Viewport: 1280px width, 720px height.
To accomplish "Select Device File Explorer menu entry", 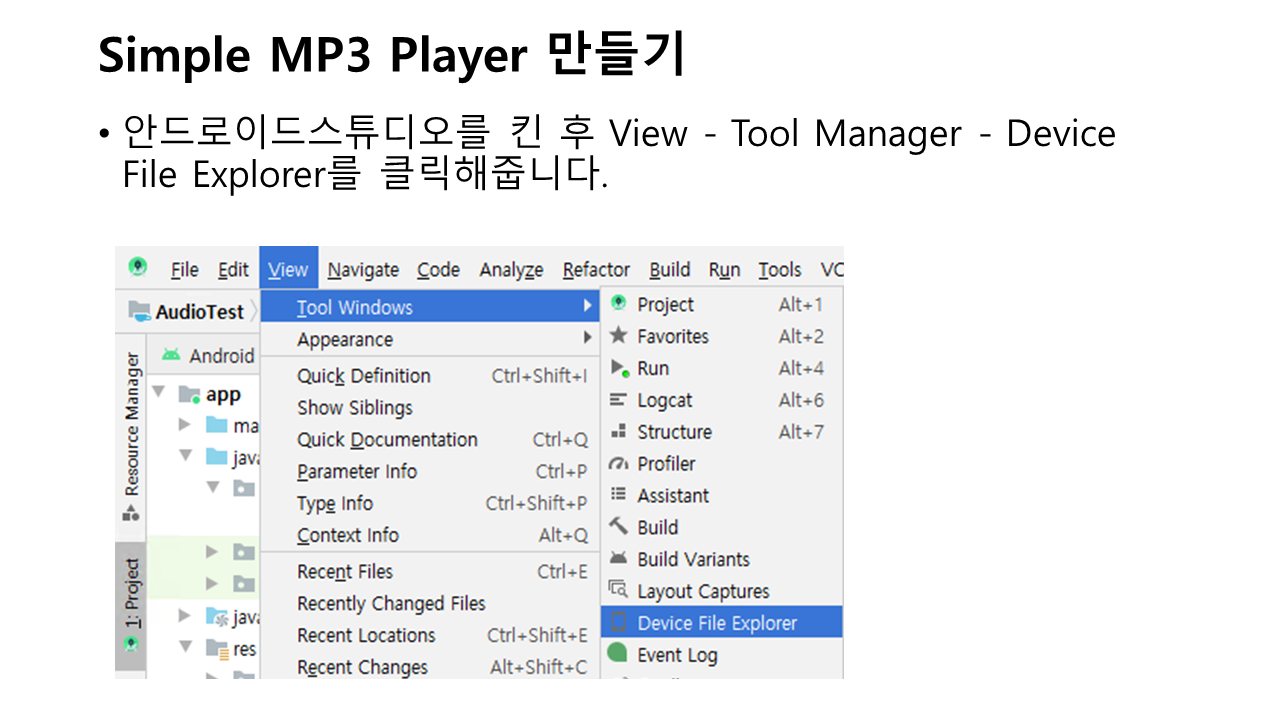I will point(717,623).
